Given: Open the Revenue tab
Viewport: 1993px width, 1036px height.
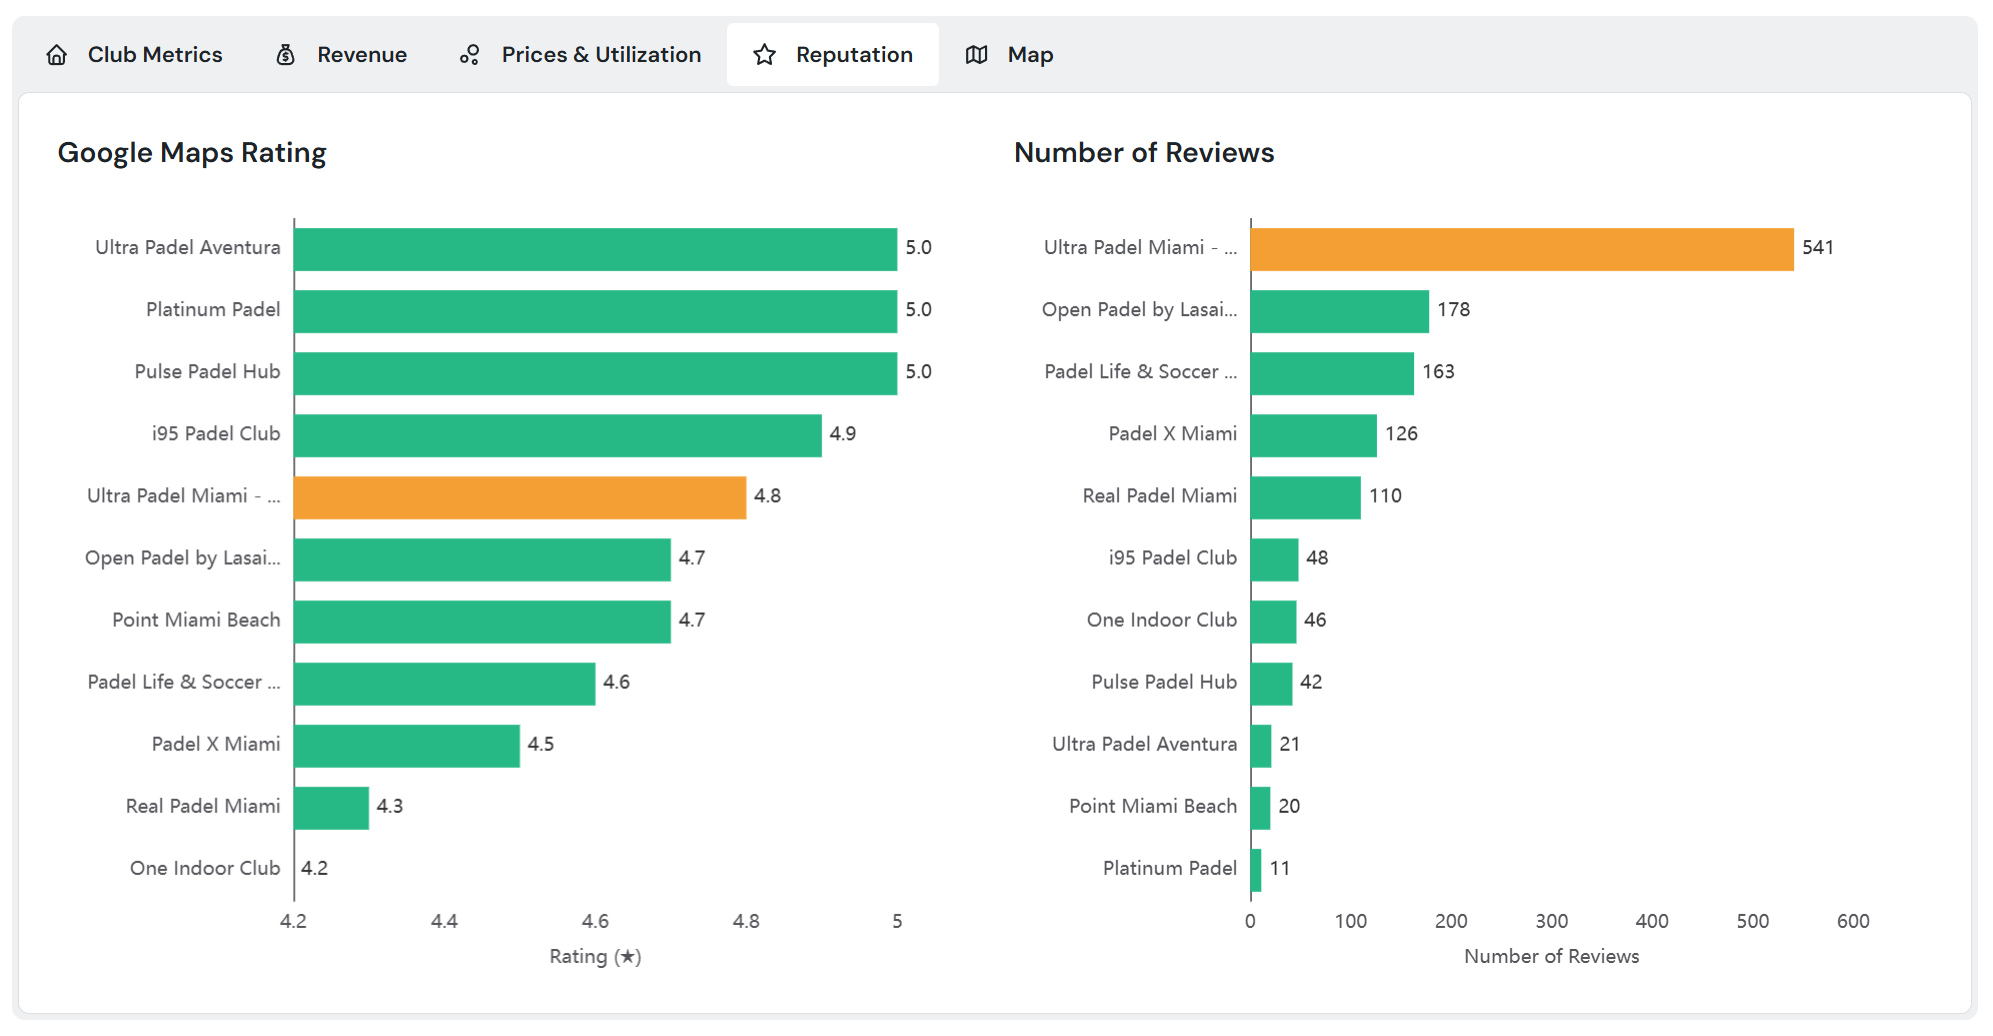Looking at the screenshot, I should [360, 54].
